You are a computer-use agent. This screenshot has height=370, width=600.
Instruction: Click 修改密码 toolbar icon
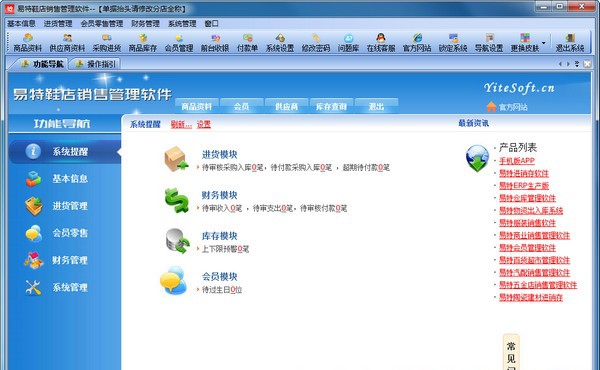click(x=316, y=42)
